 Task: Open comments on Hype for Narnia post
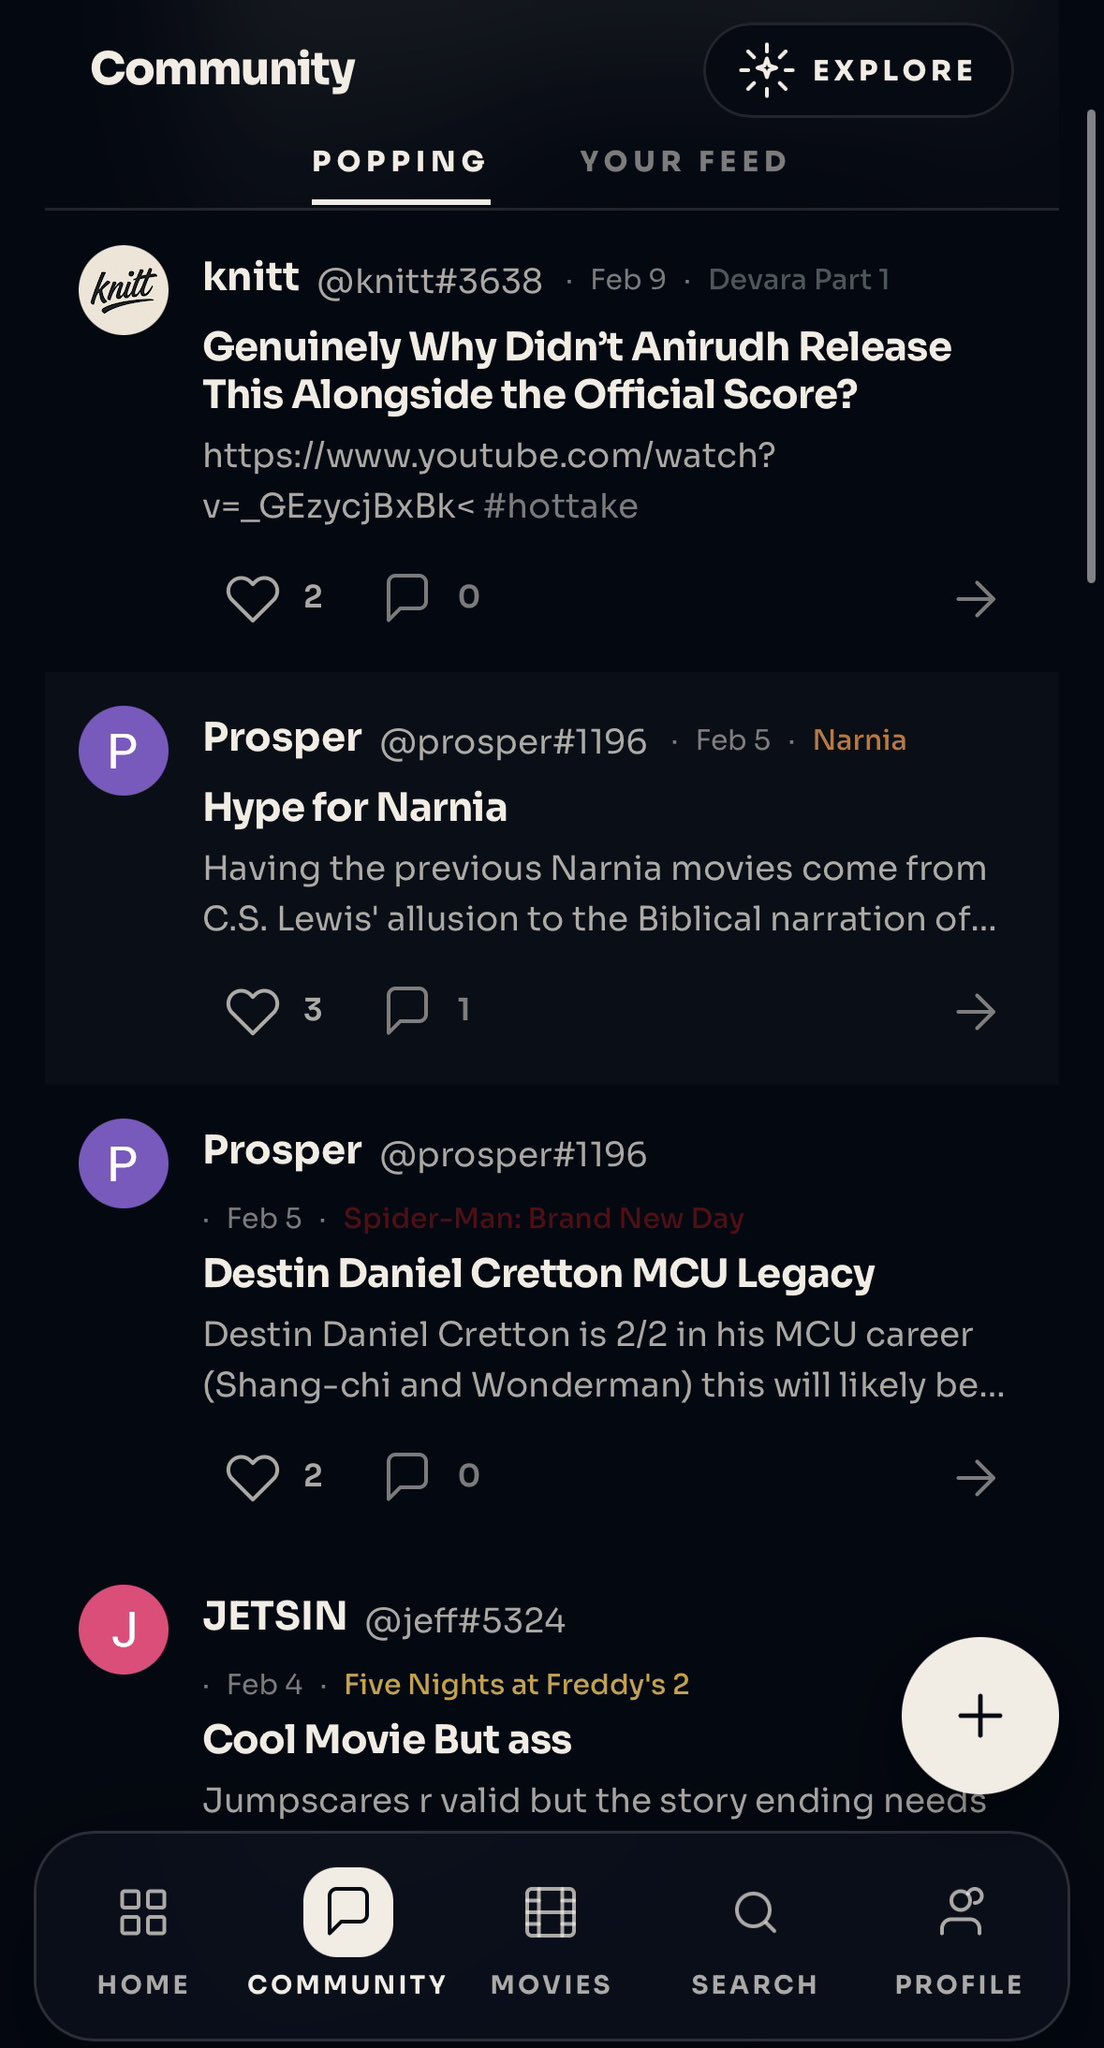point(407,1009)
